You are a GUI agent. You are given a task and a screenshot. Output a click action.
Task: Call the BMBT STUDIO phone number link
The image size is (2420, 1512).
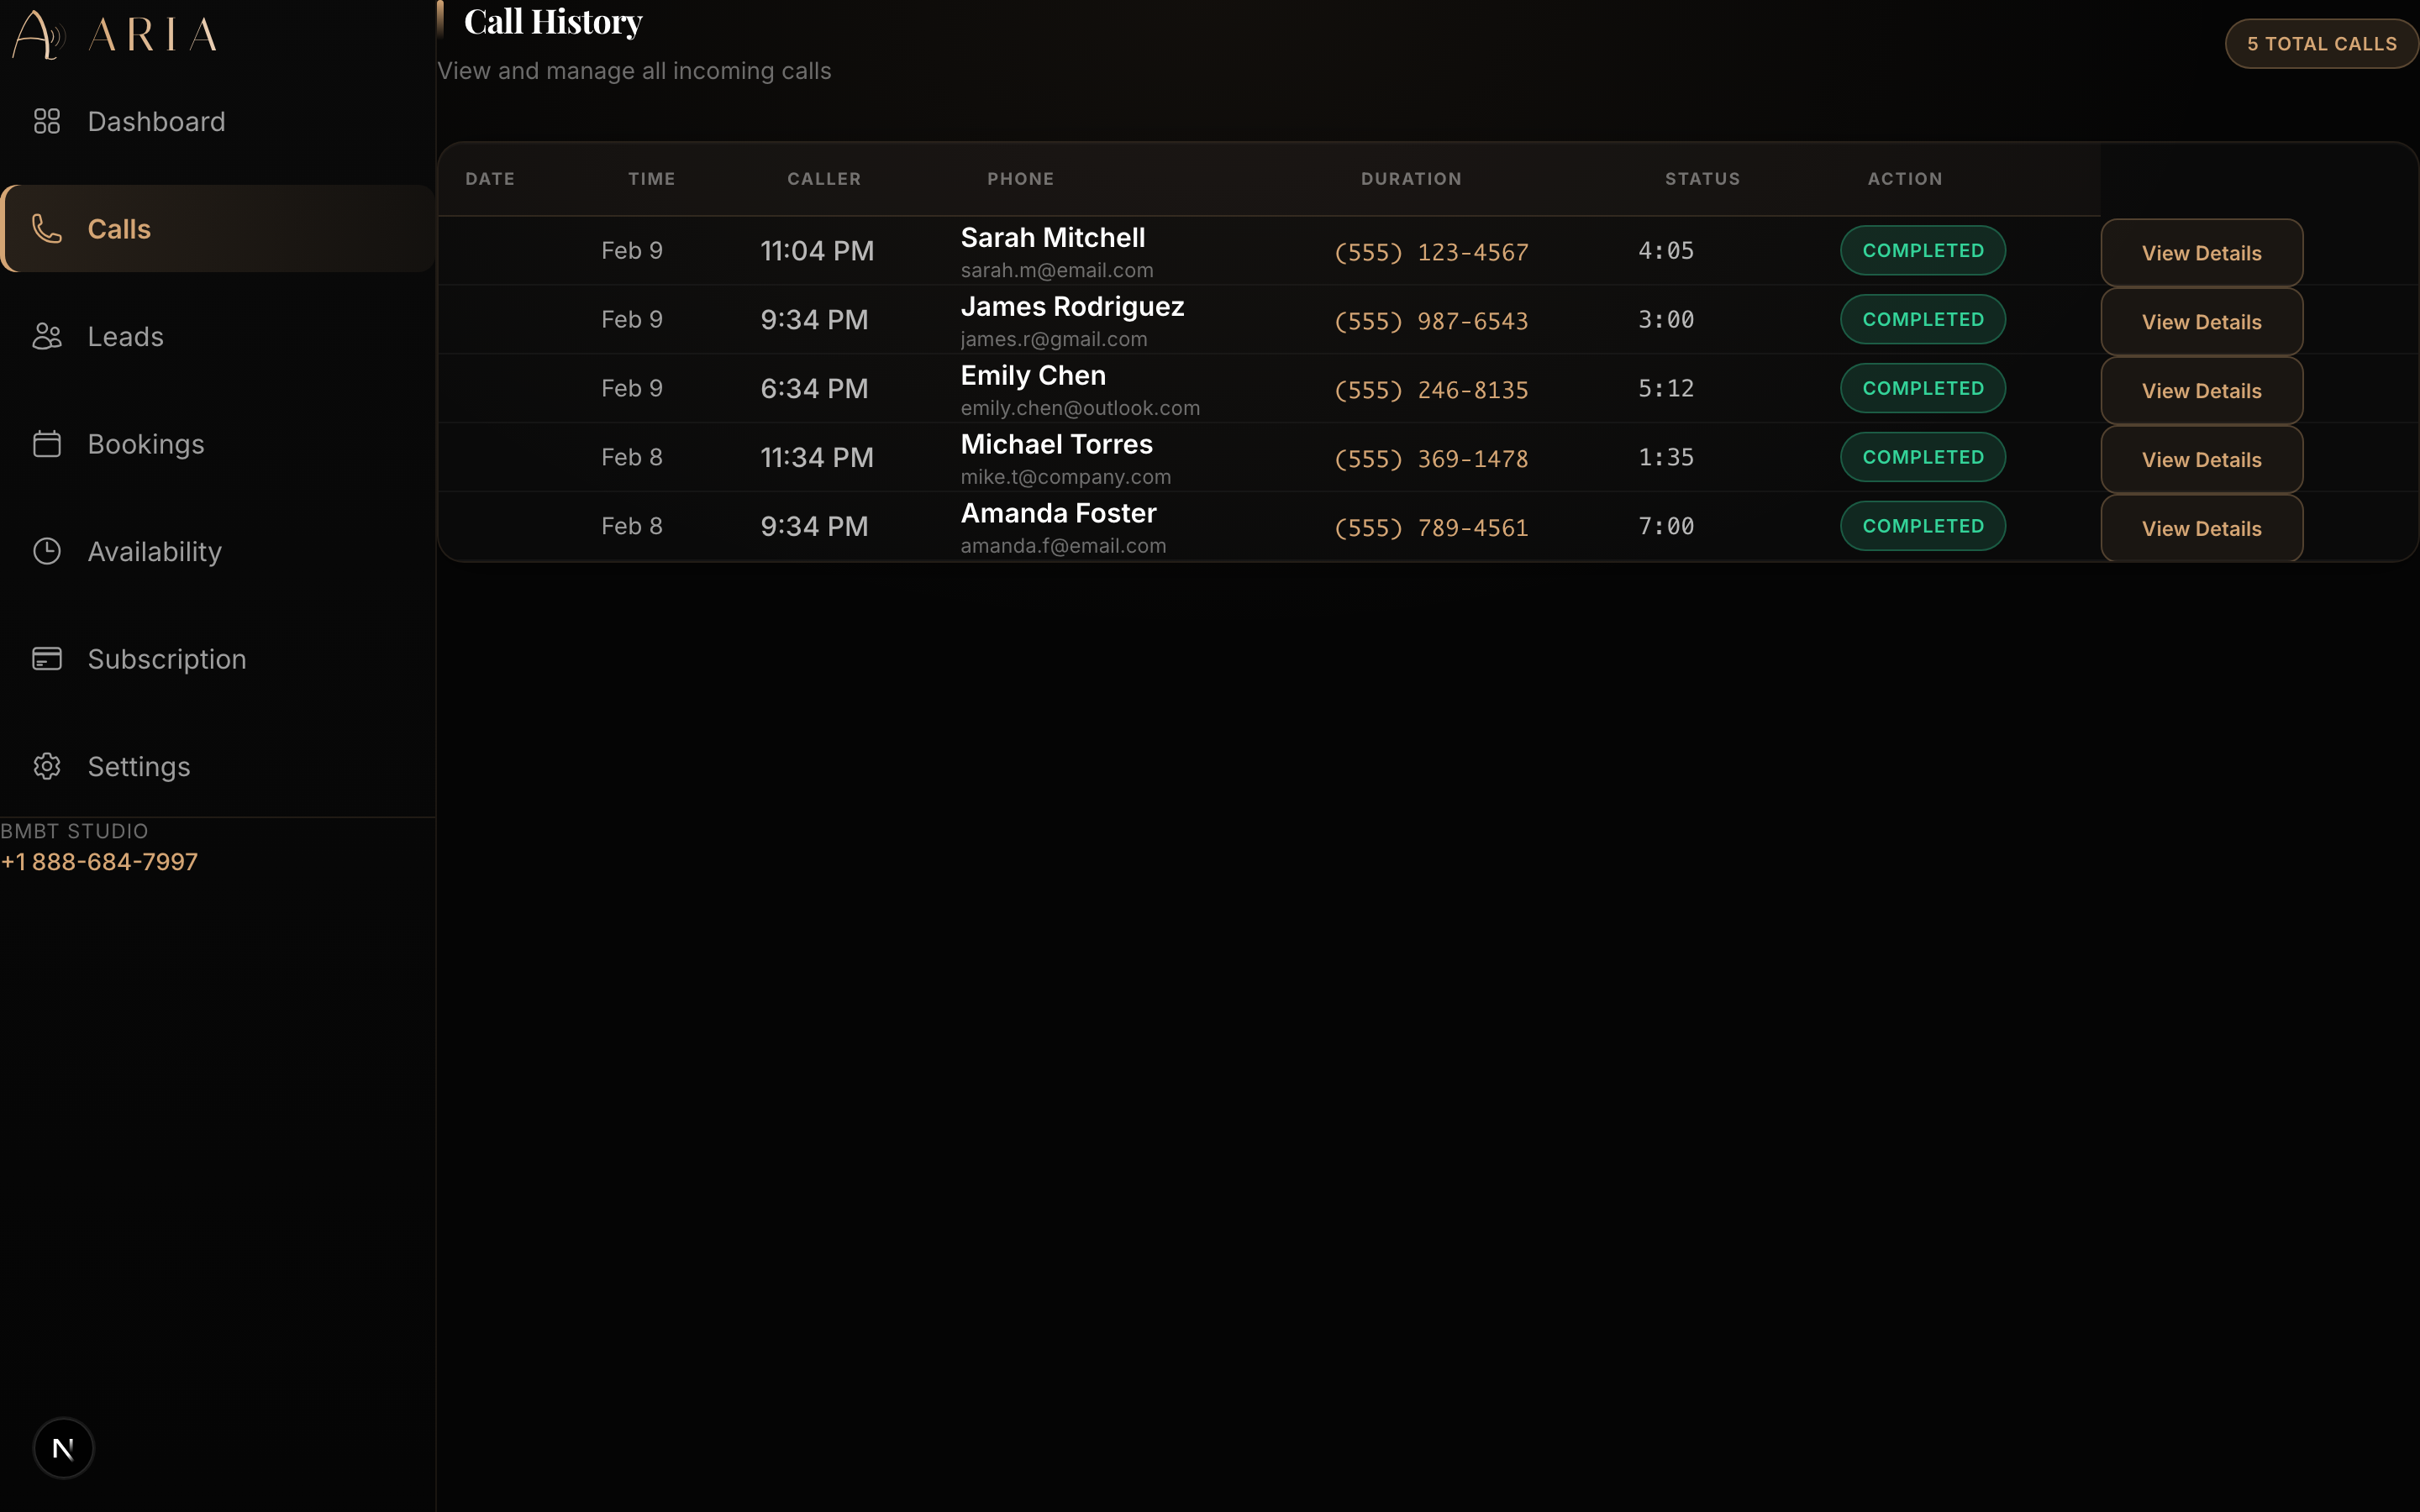pos(100,861)
